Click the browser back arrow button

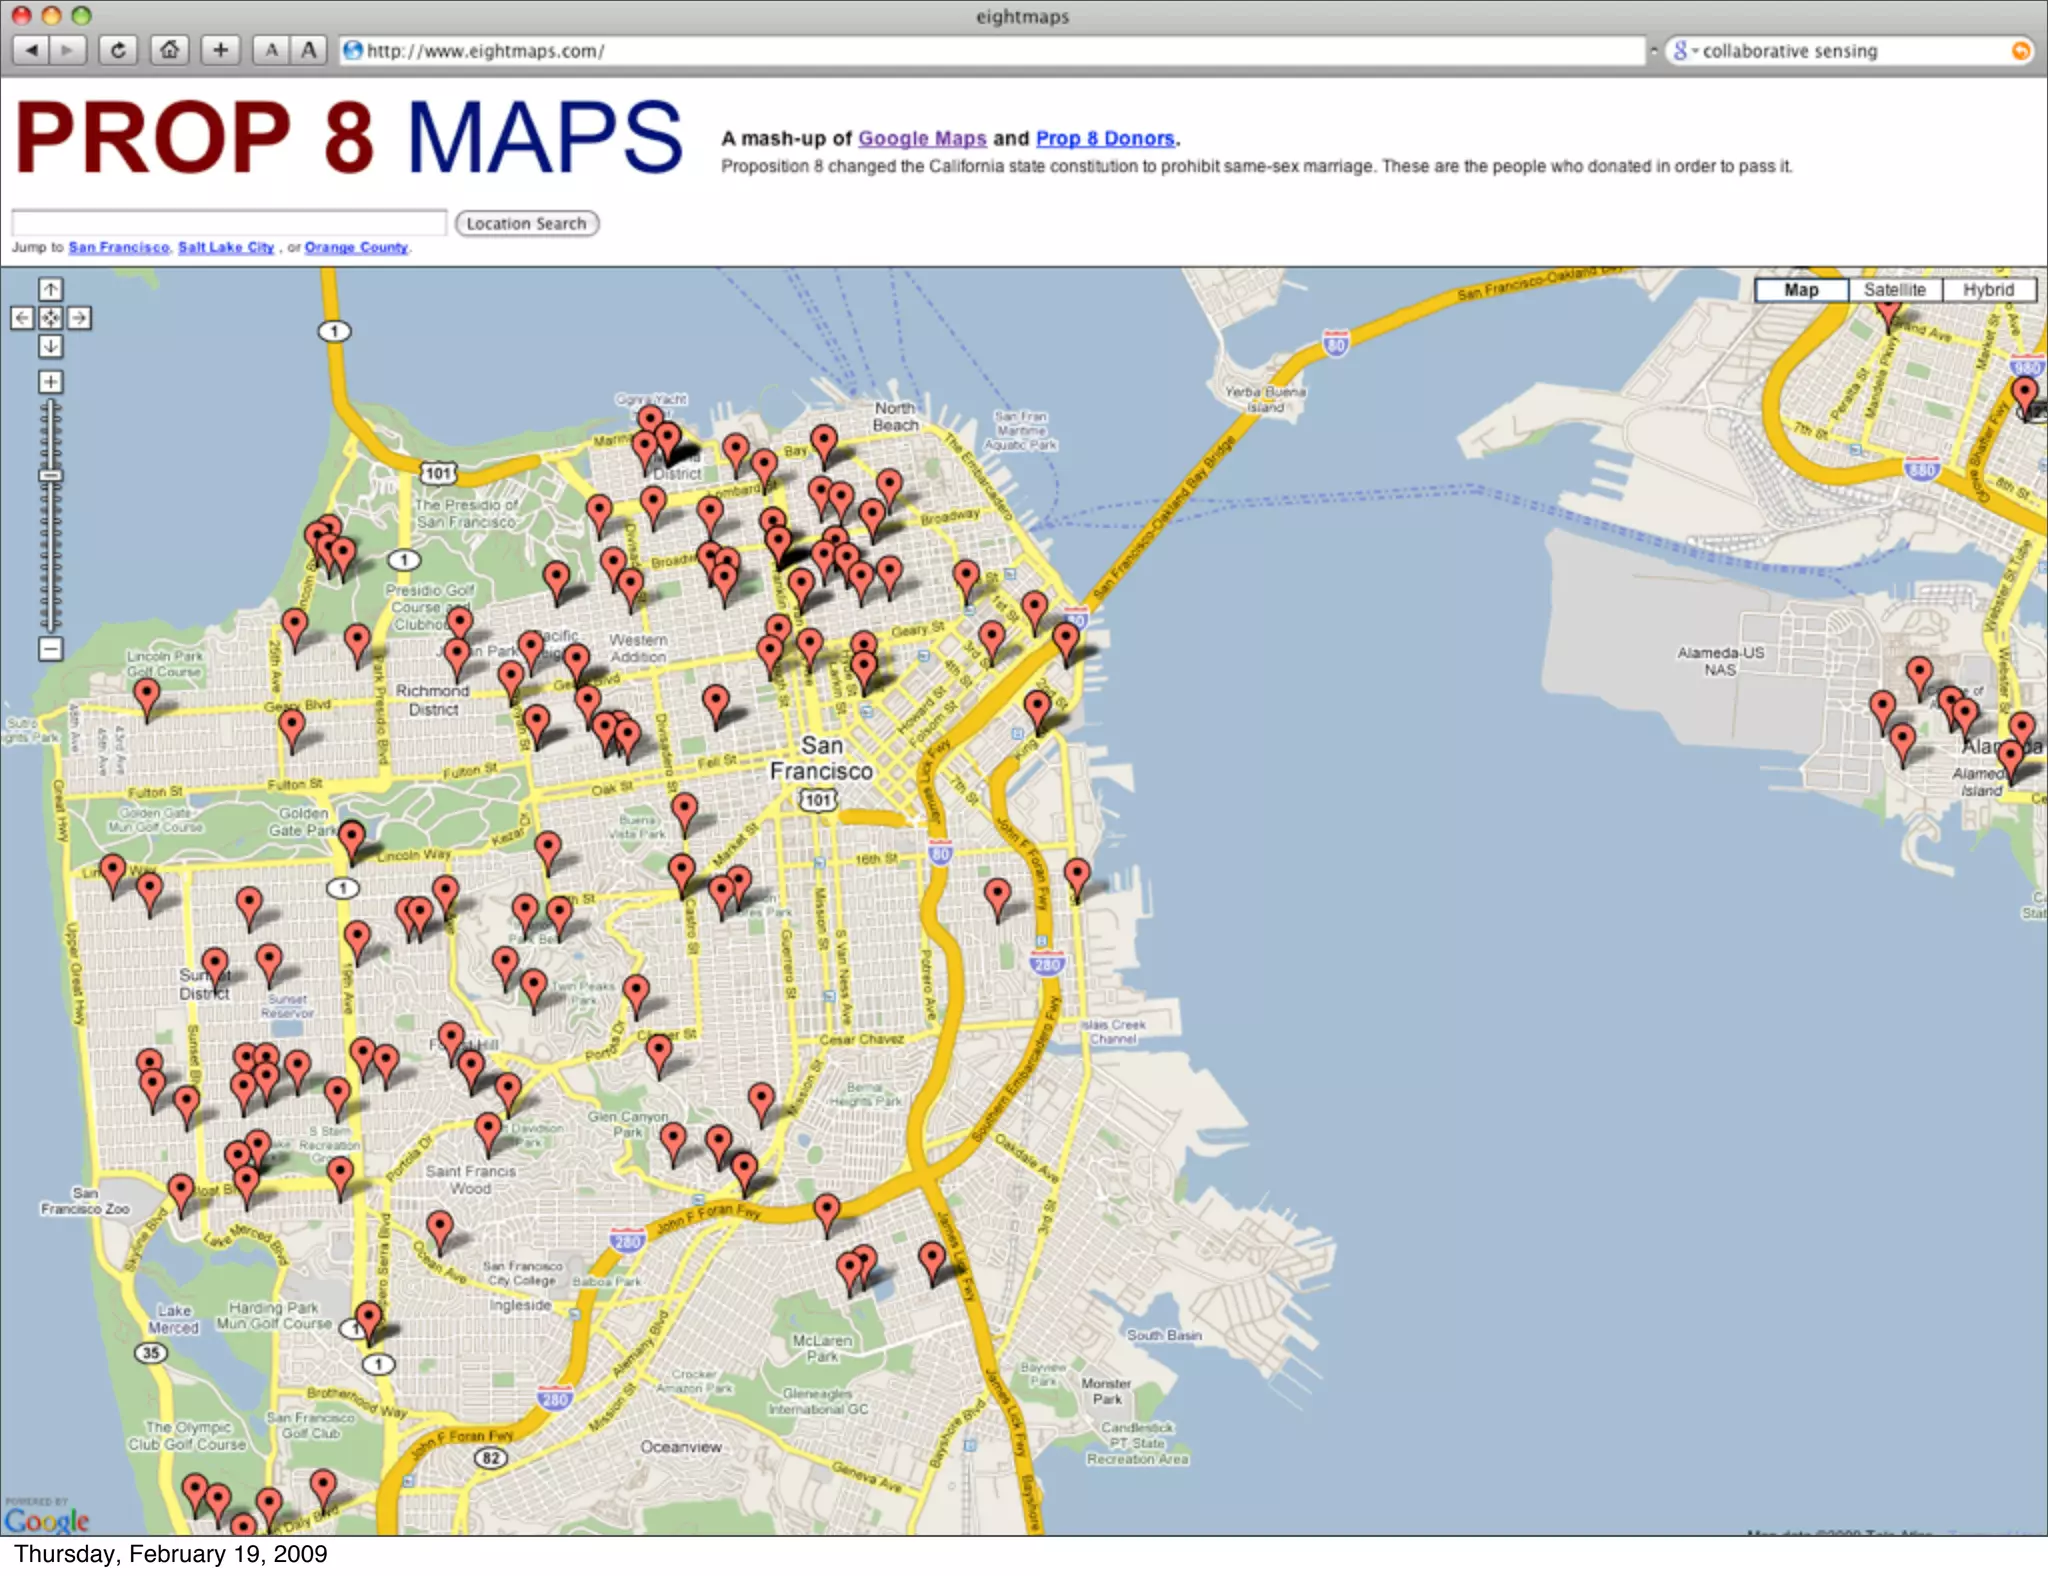(x=31, y=50)
